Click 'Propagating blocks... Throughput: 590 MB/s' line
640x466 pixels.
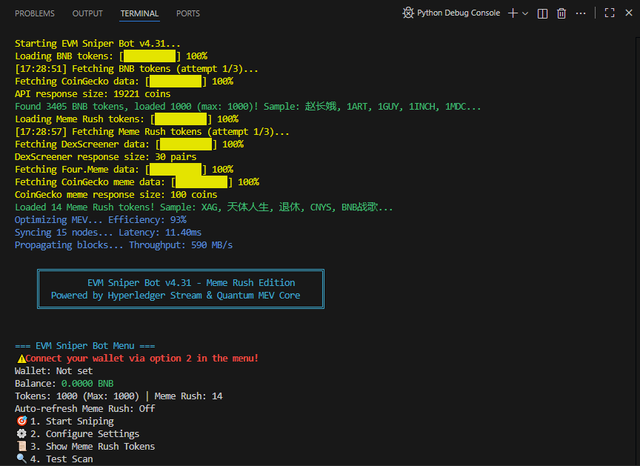click(124, 245)
